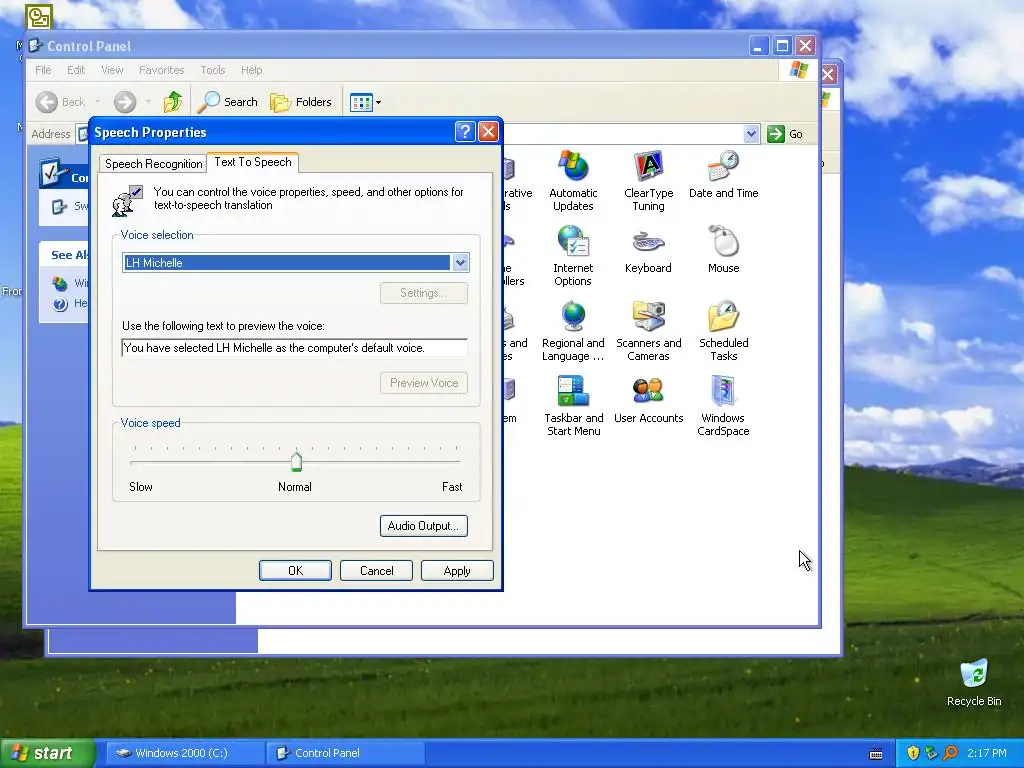
Task: Click the Up folder toolbar icon
Action: point(172,102)
